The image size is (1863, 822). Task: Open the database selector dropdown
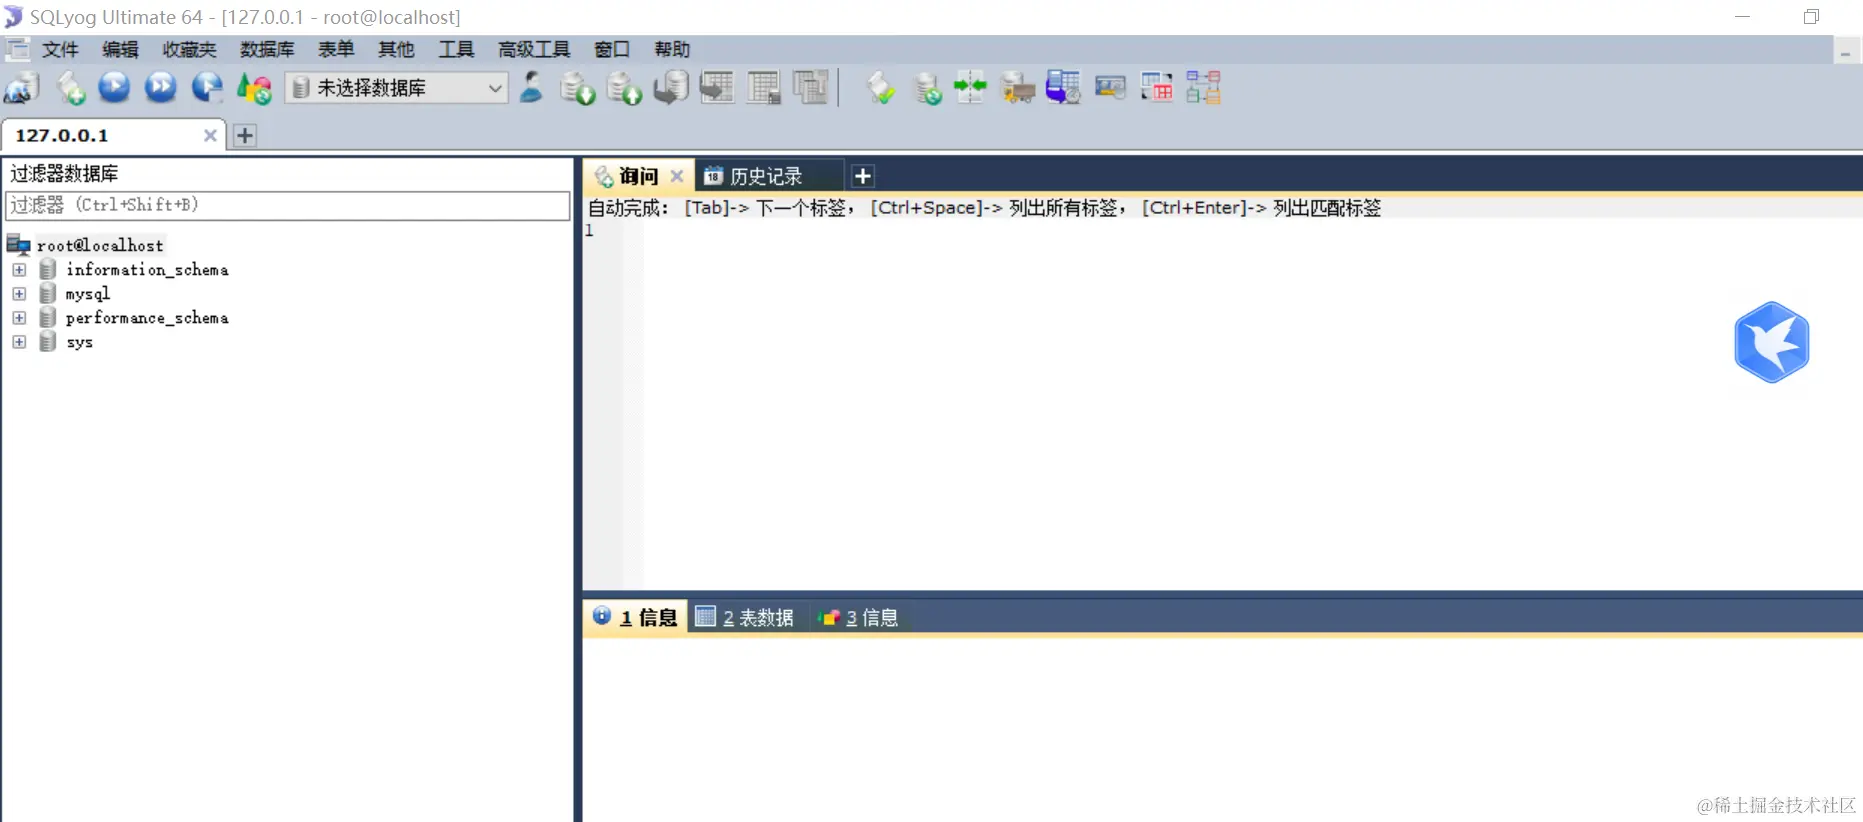[397, 88]
